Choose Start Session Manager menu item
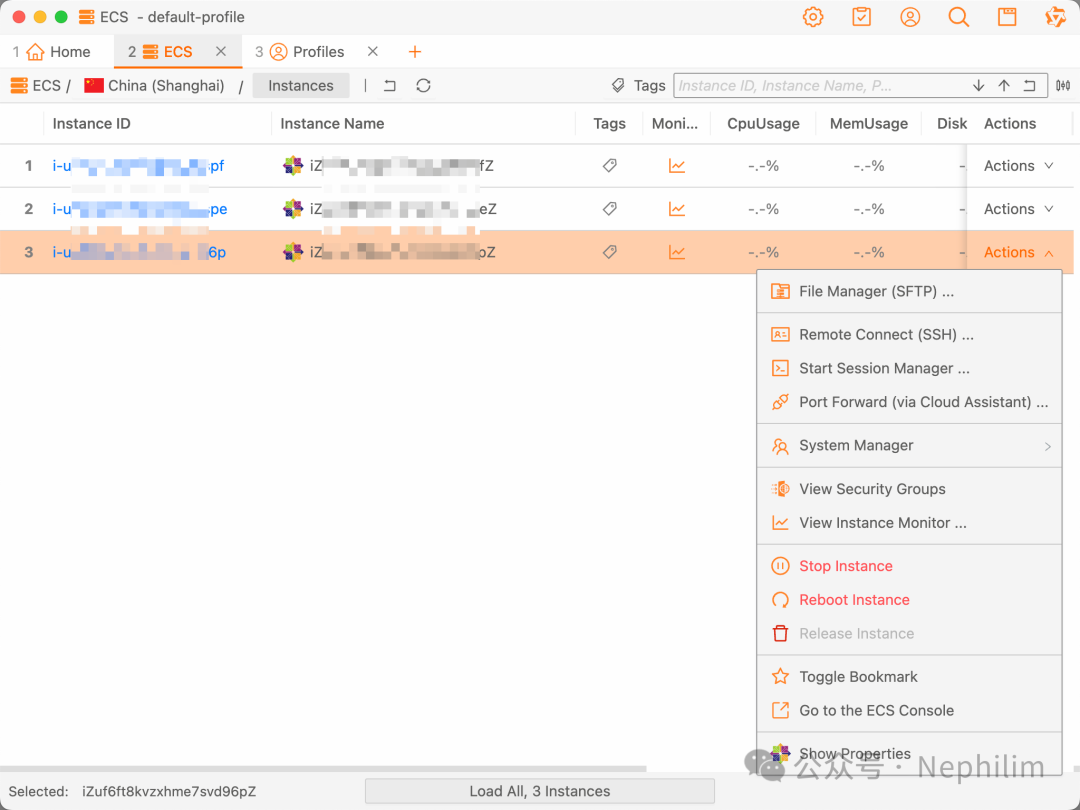The height and width of the screenshot is (810, 1080). click(909, 368)
